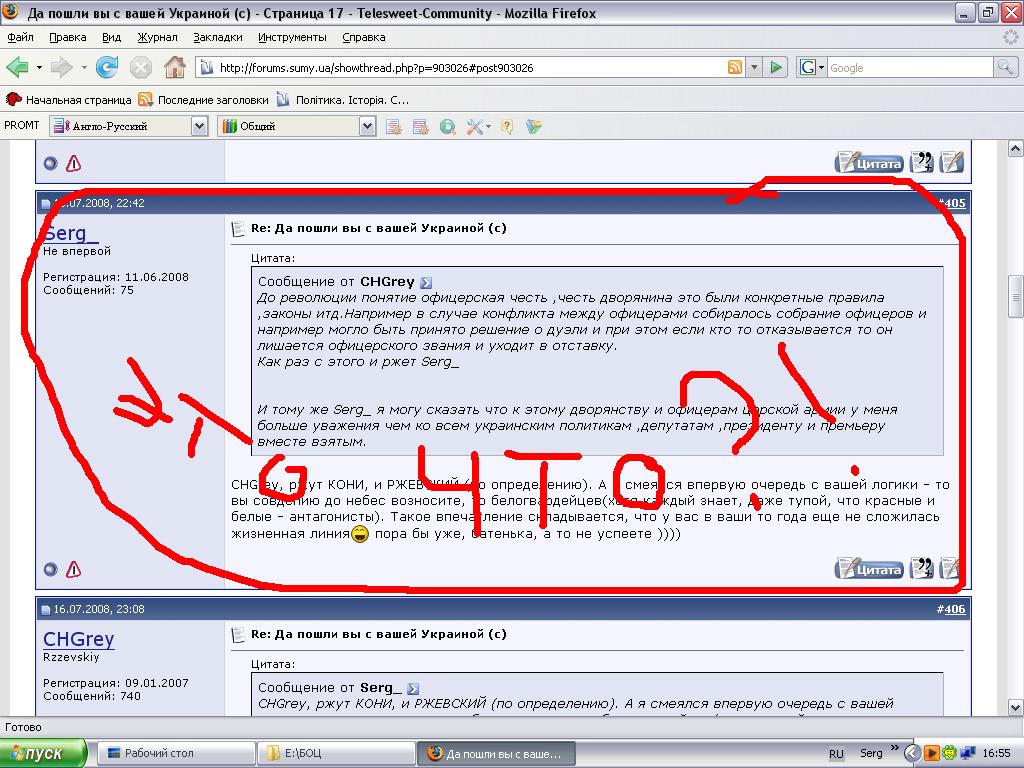Click the report post warning triangle in post 405
This screenshot has height=768, width=1024.
click(73, 570)
